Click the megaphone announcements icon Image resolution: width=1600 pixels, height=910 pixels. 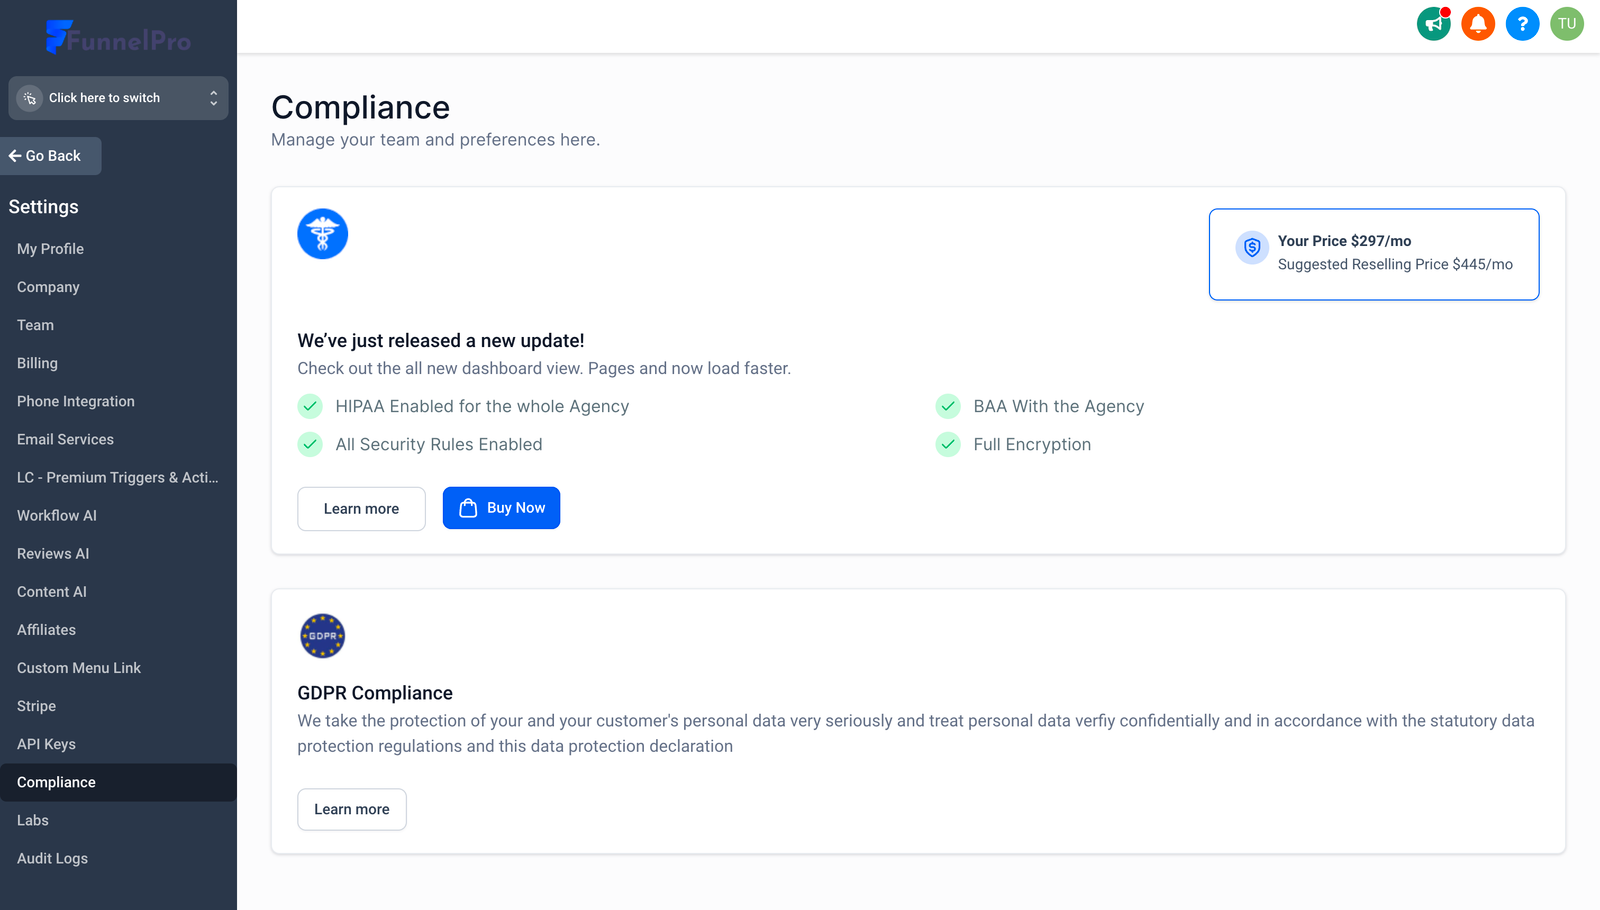(x=1433, y=24)
